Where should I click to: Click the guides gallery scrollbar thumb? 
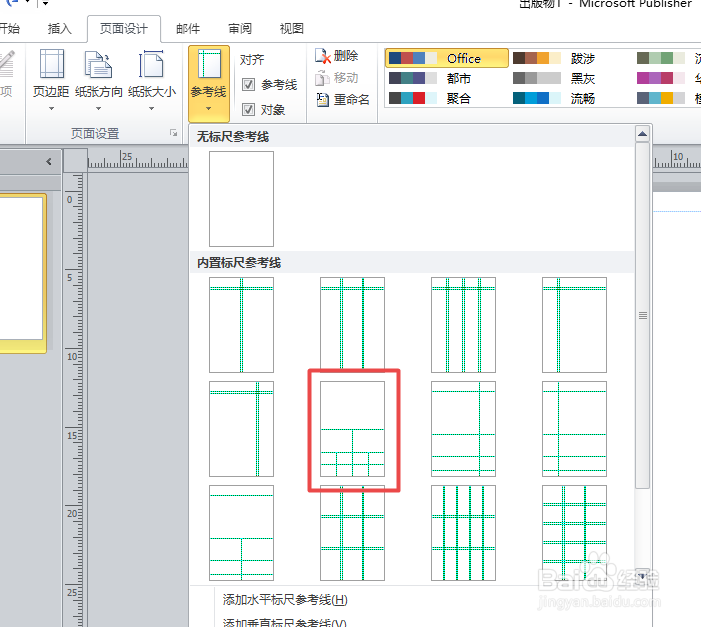(642, 316)
